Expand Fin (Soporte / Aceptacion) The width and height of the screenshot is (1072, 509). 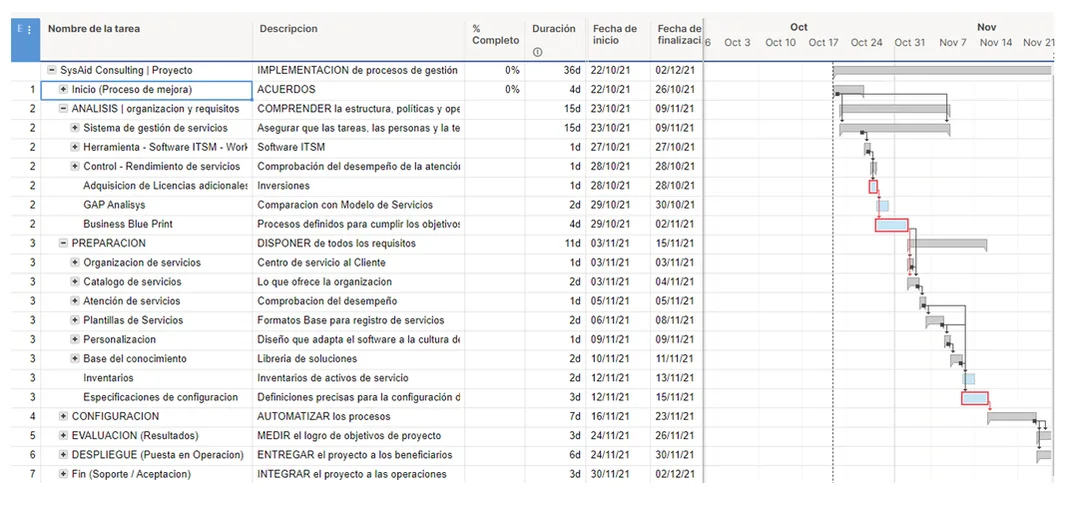[x=64, y=473]
